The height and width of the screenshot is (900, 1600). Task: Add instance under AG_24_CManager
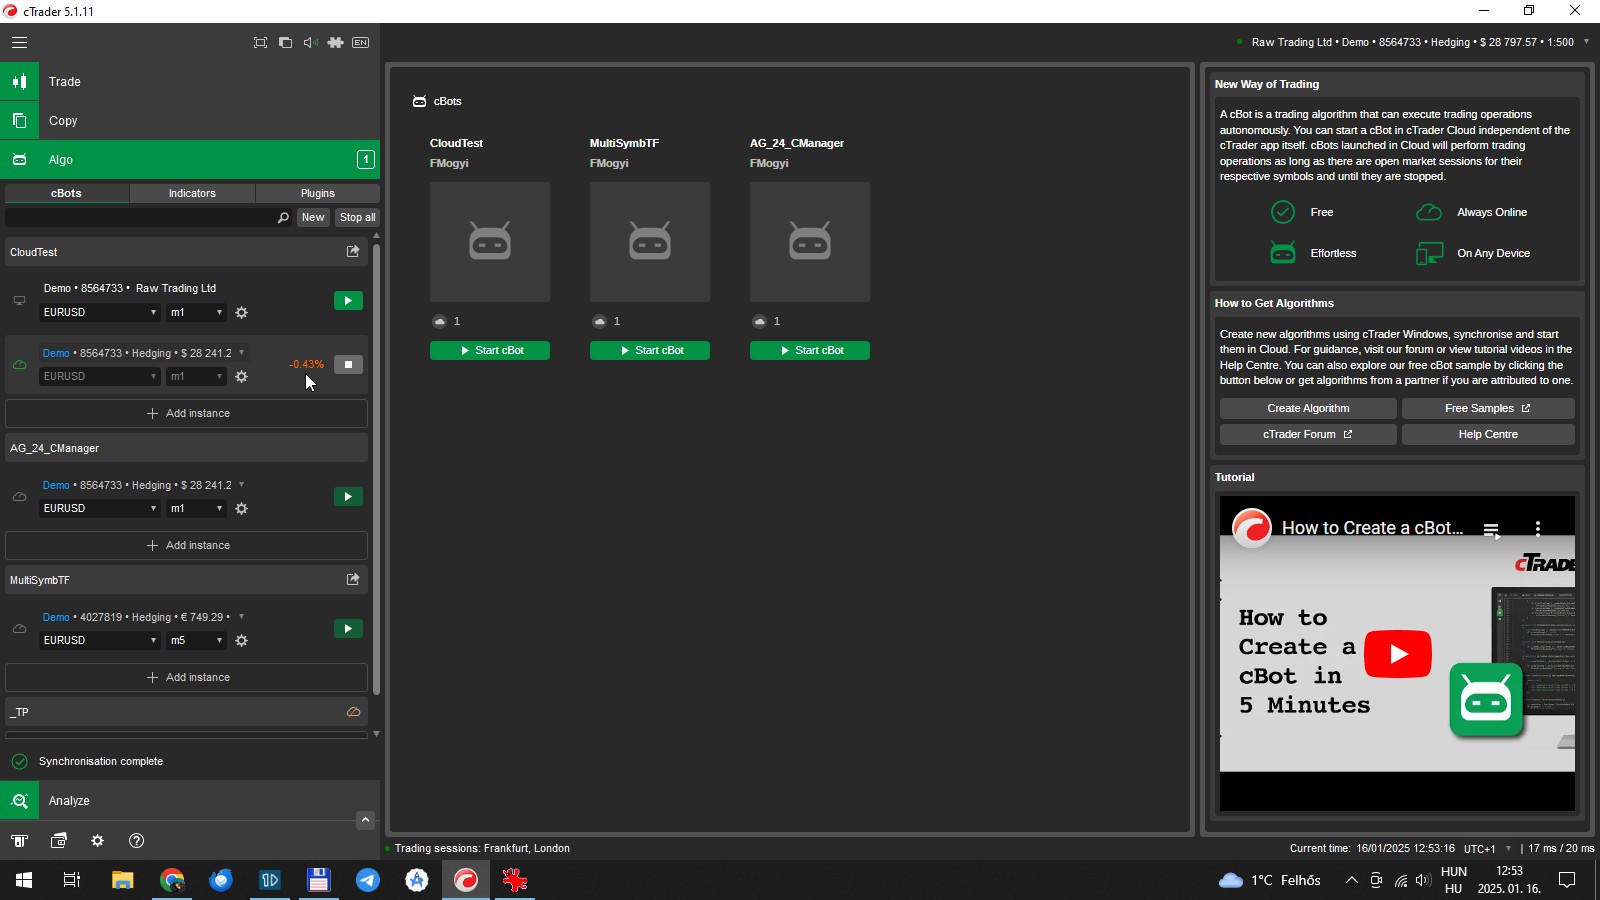pyautogui.click(x=187, y=545)
